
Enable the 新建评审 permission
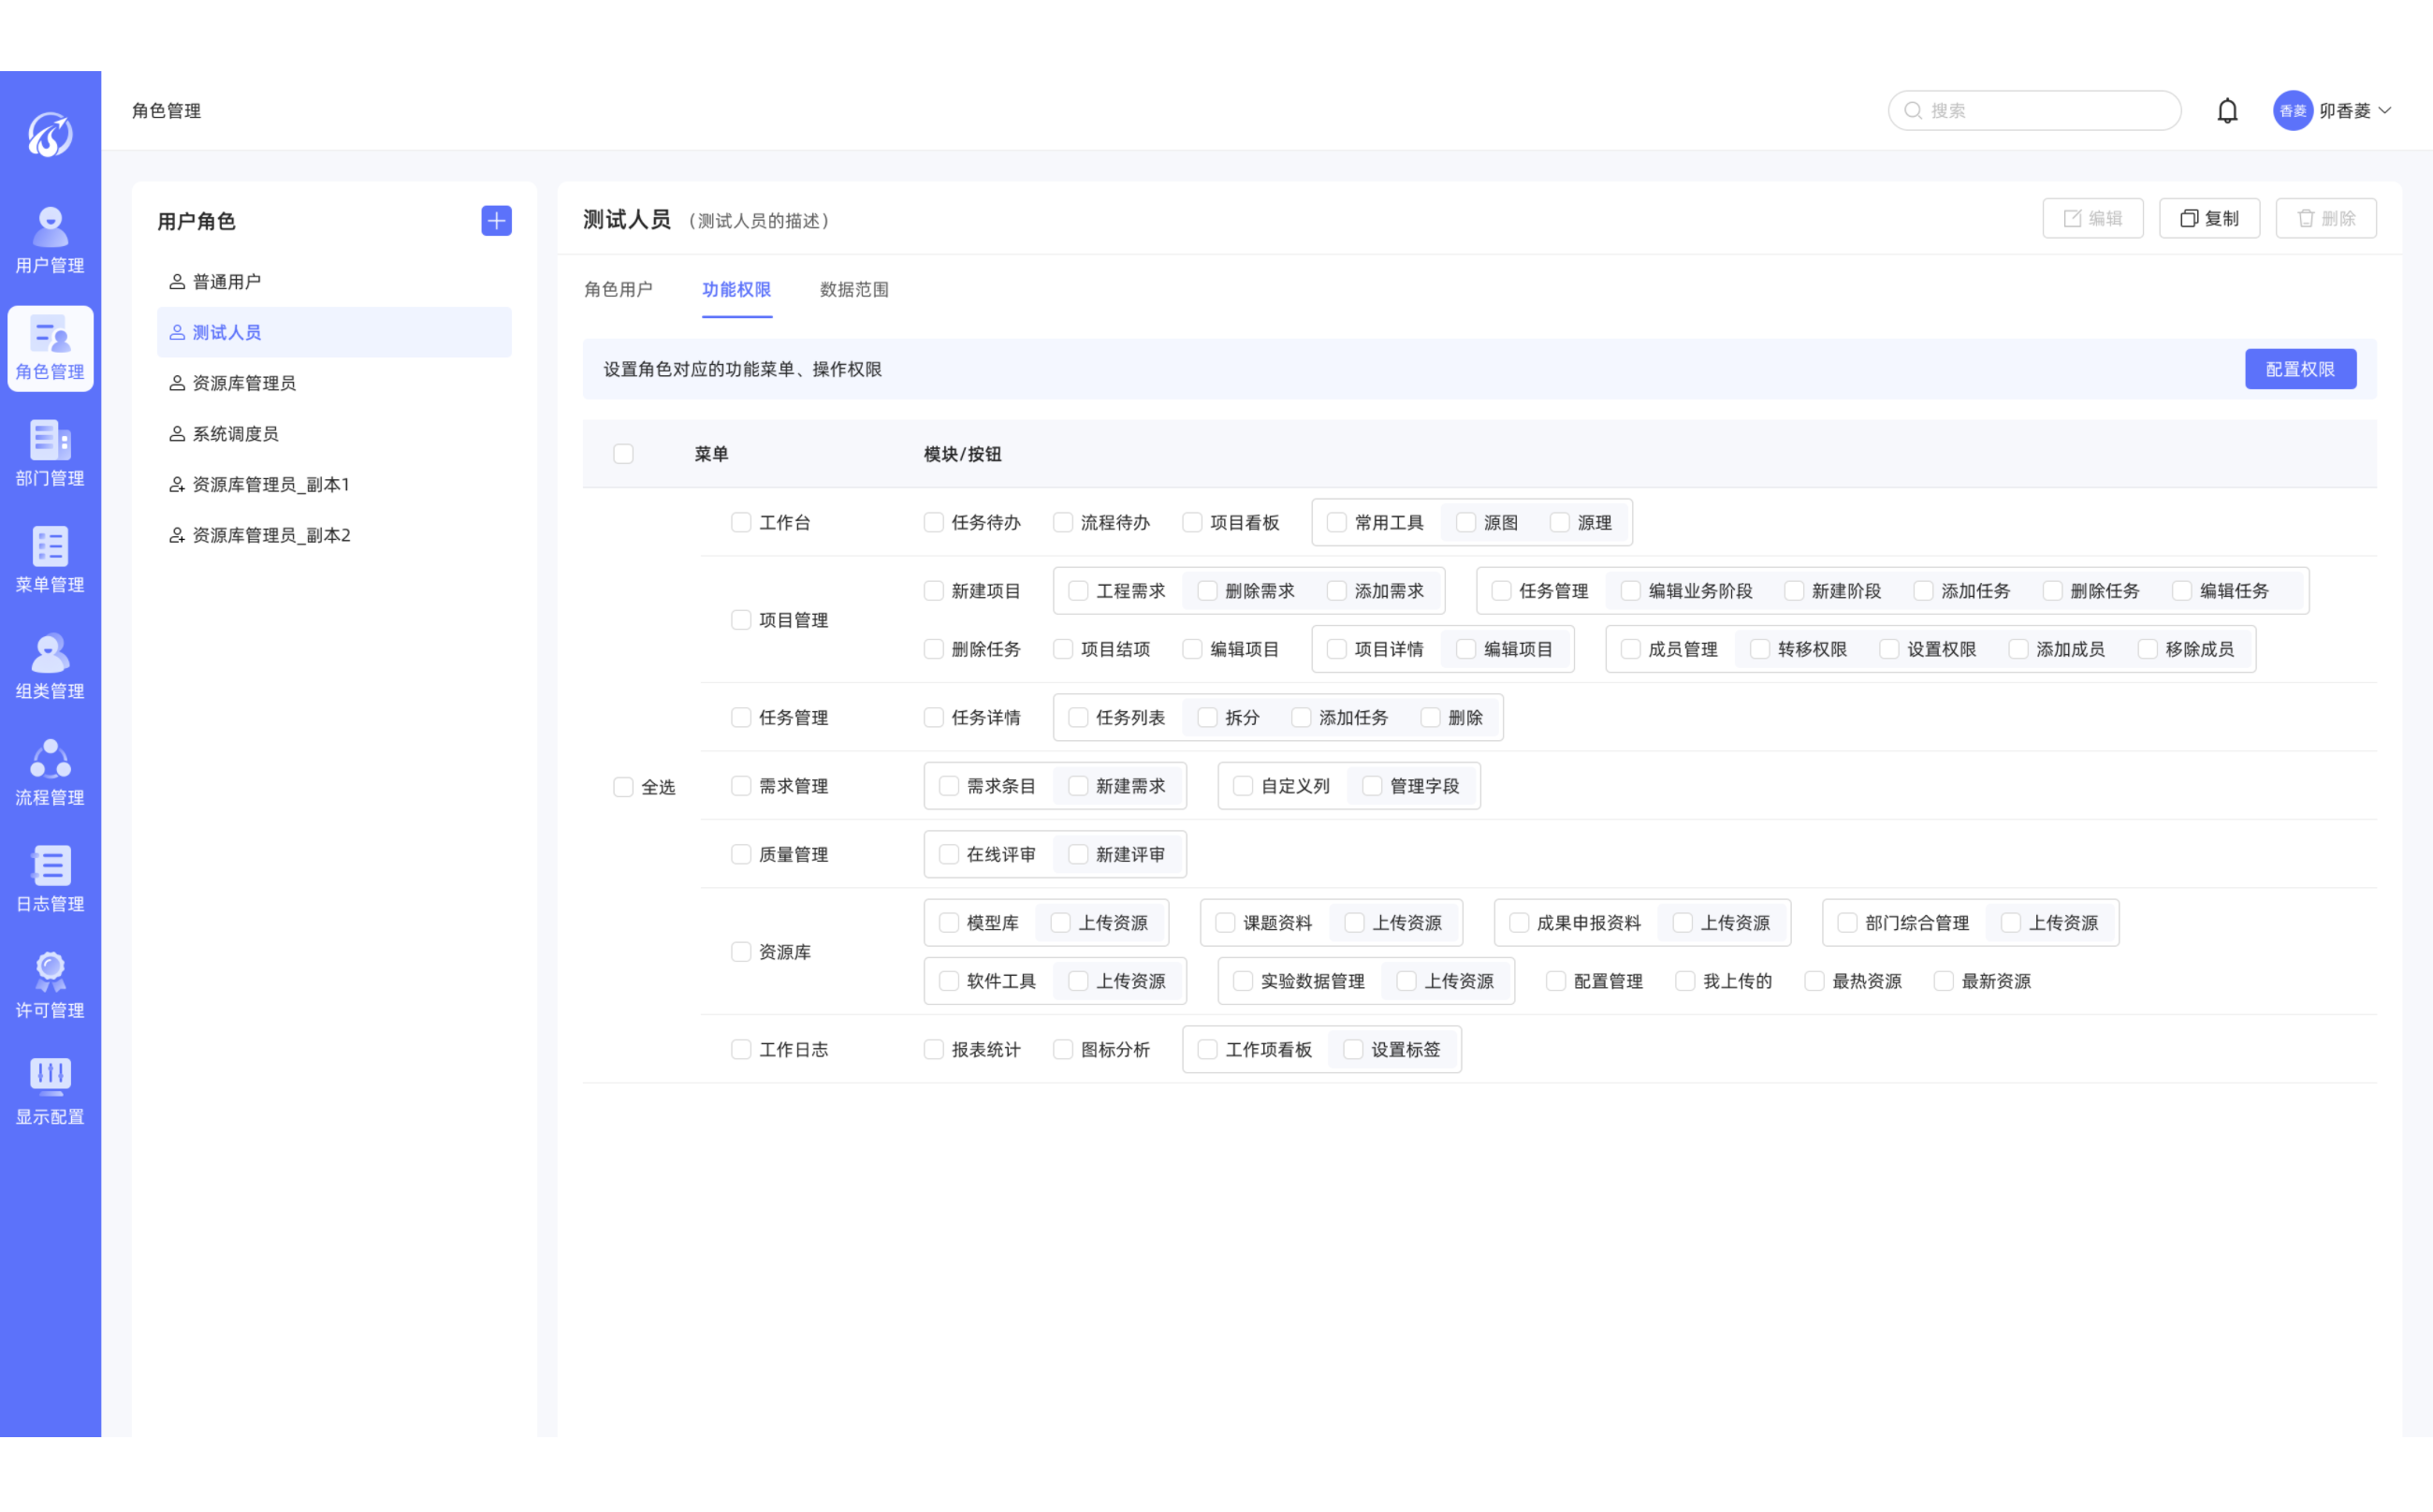click(1078, 854)
